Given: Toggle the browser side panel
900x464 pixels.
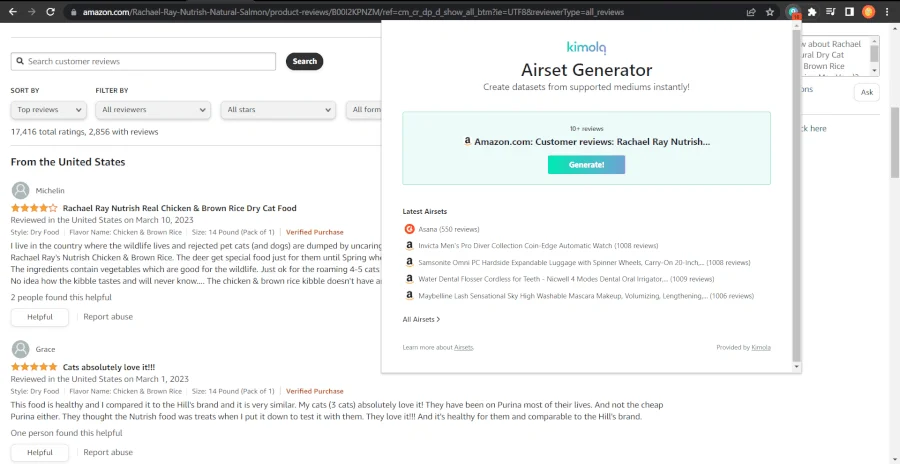Looking at the screenshot, I should (849, 11).
